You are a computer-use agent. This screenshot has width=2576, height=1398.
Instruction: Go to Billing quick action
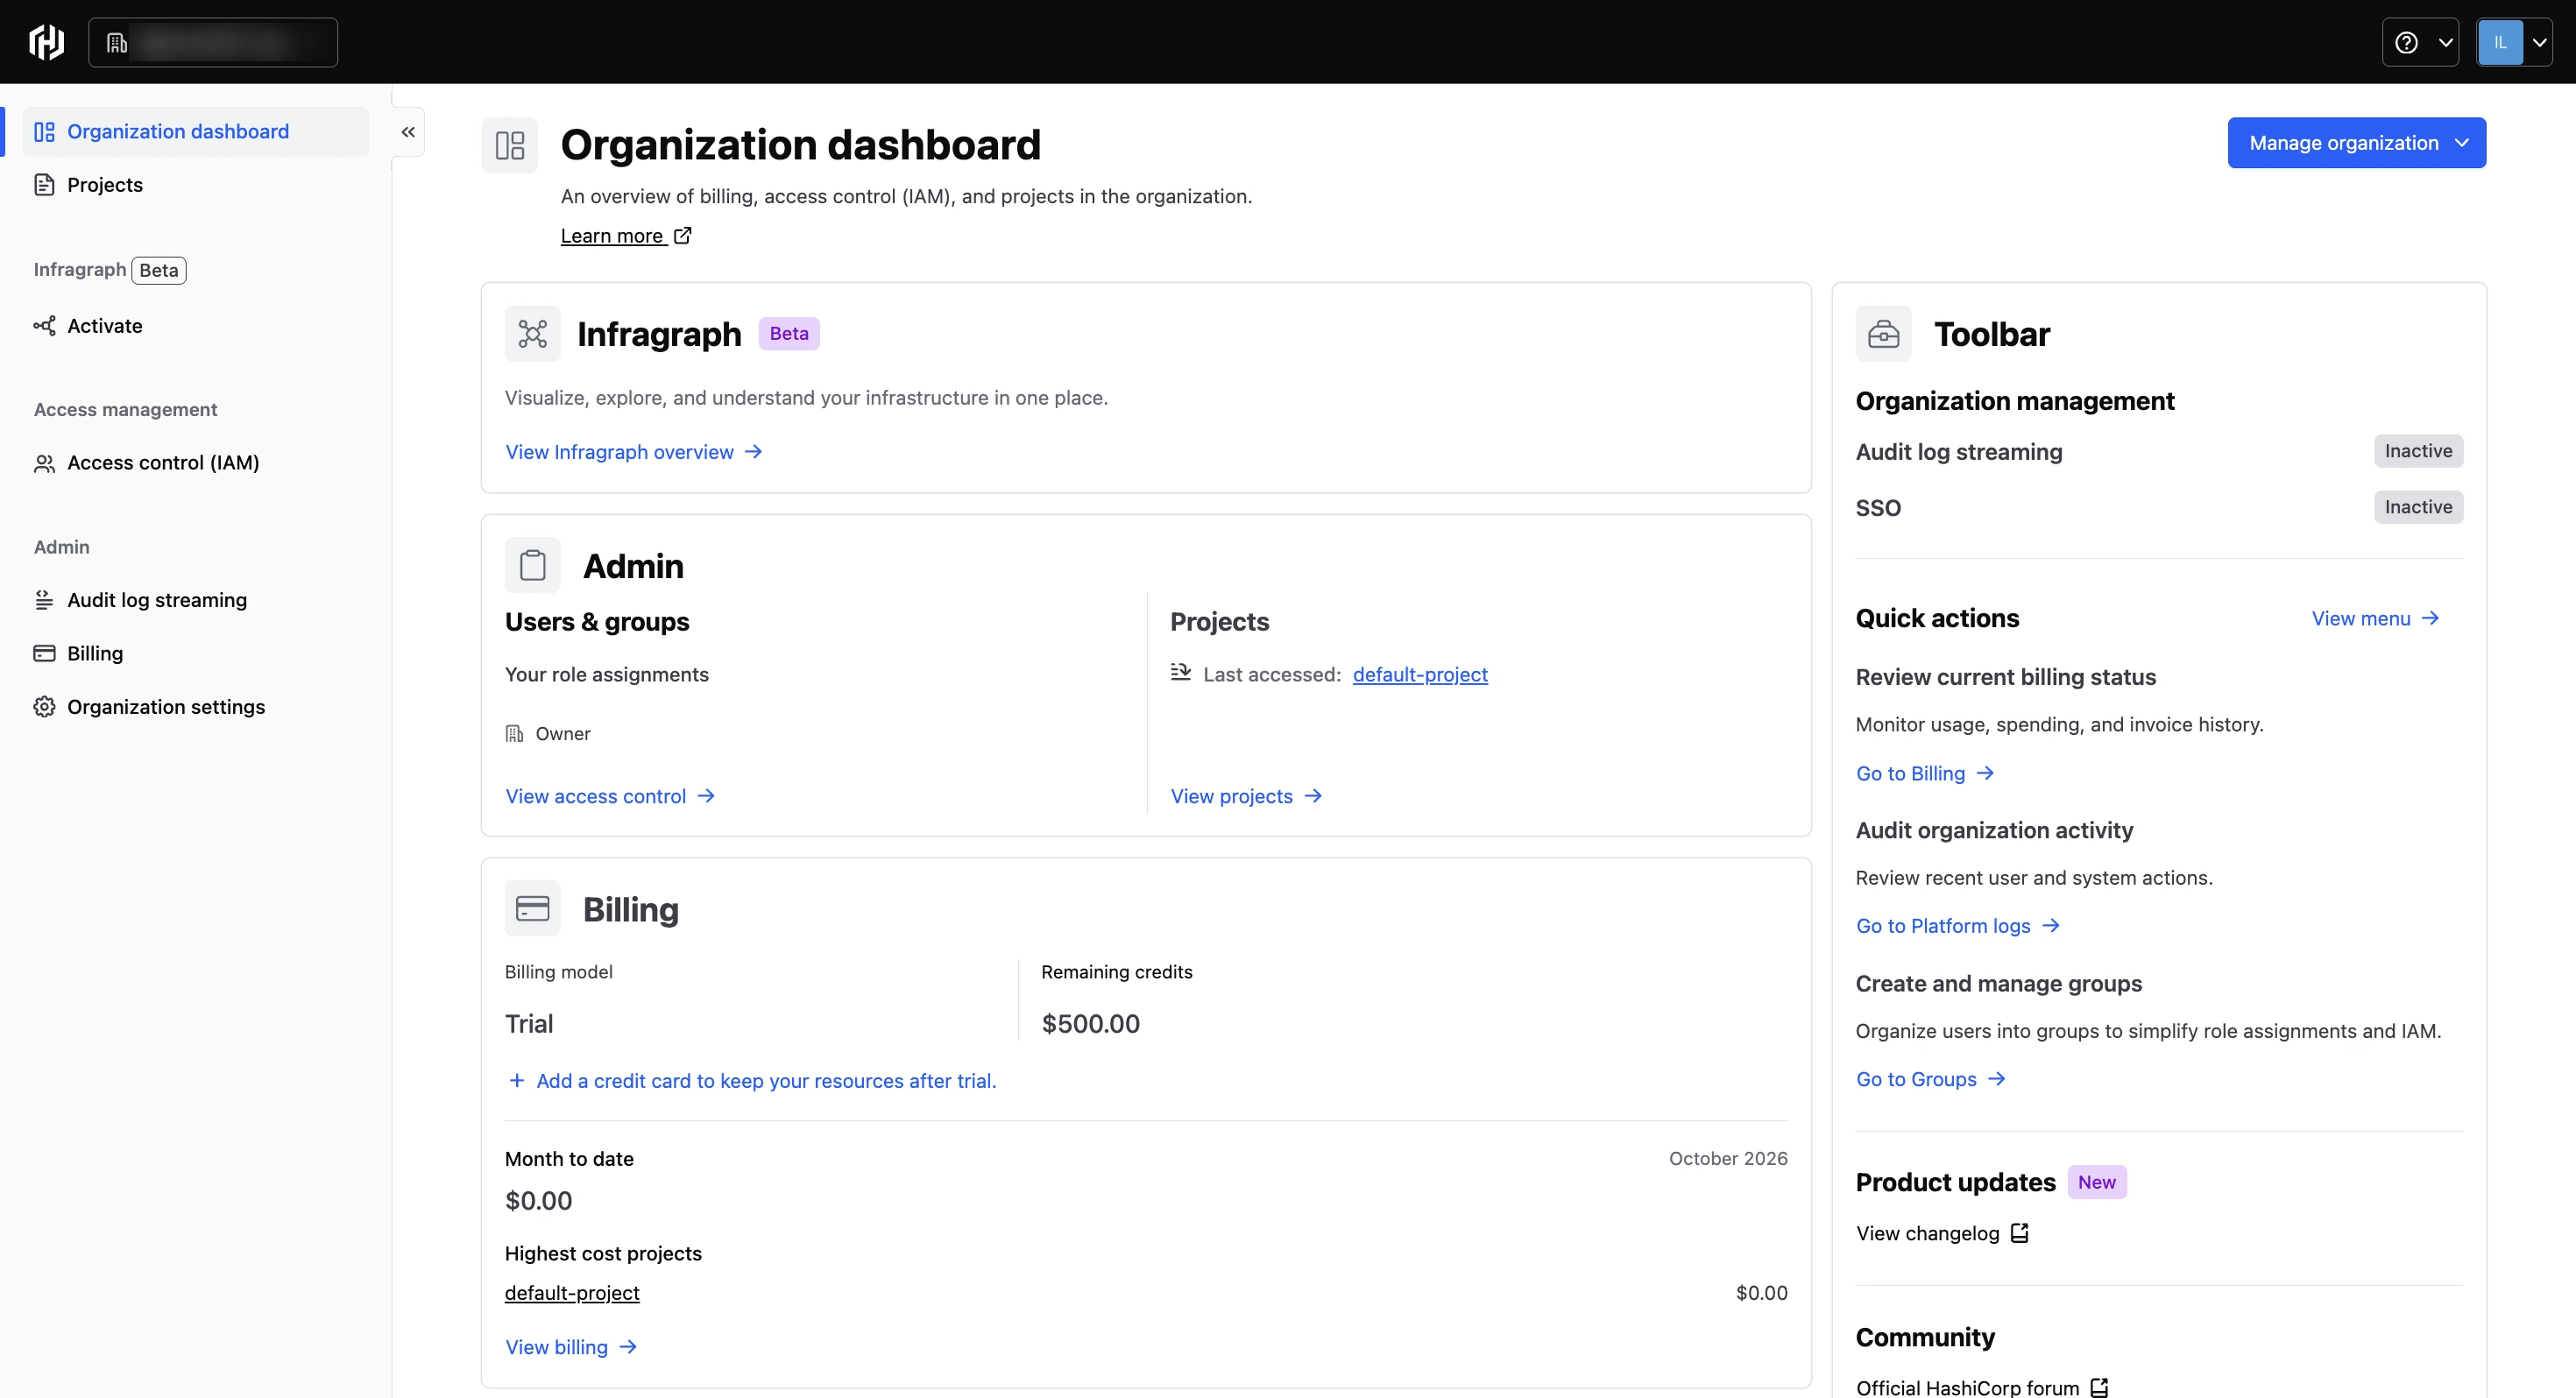click(x=1925, y=773)
